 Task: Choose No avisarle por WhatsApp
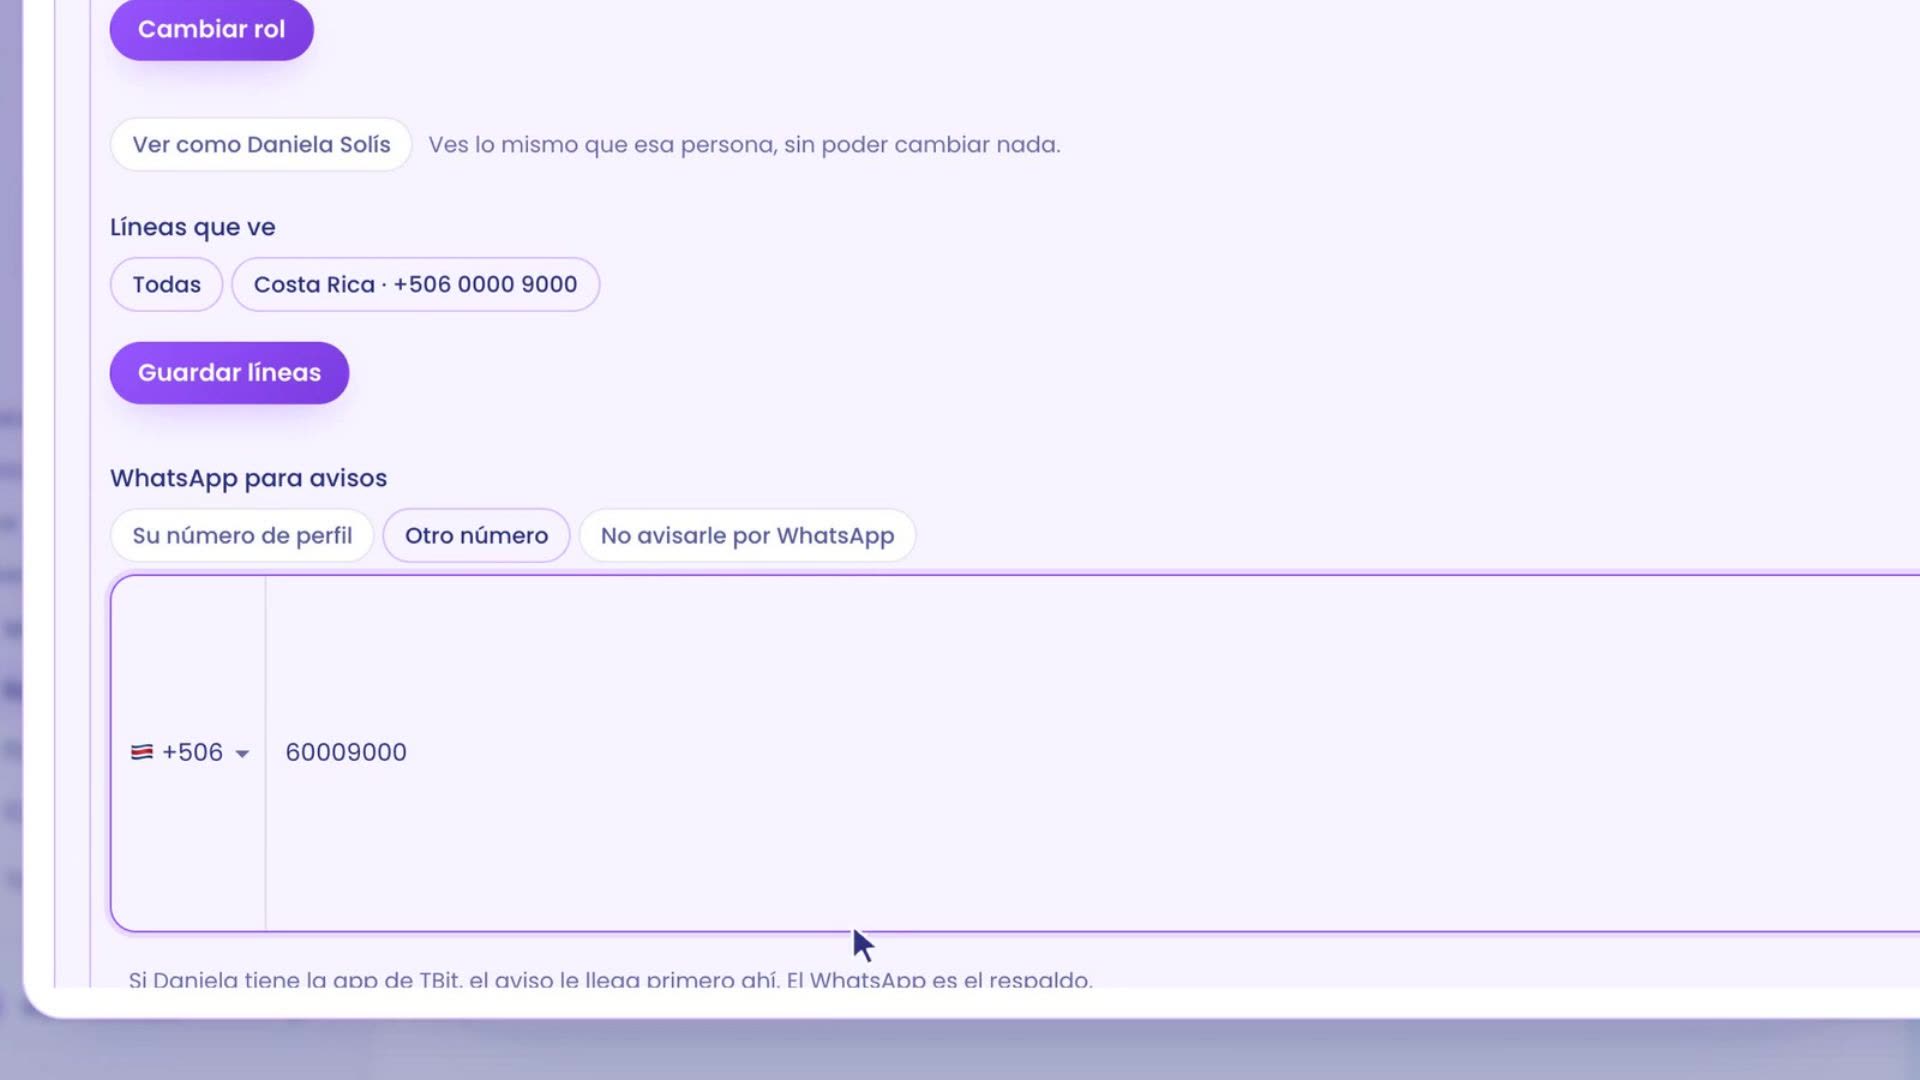747,535
